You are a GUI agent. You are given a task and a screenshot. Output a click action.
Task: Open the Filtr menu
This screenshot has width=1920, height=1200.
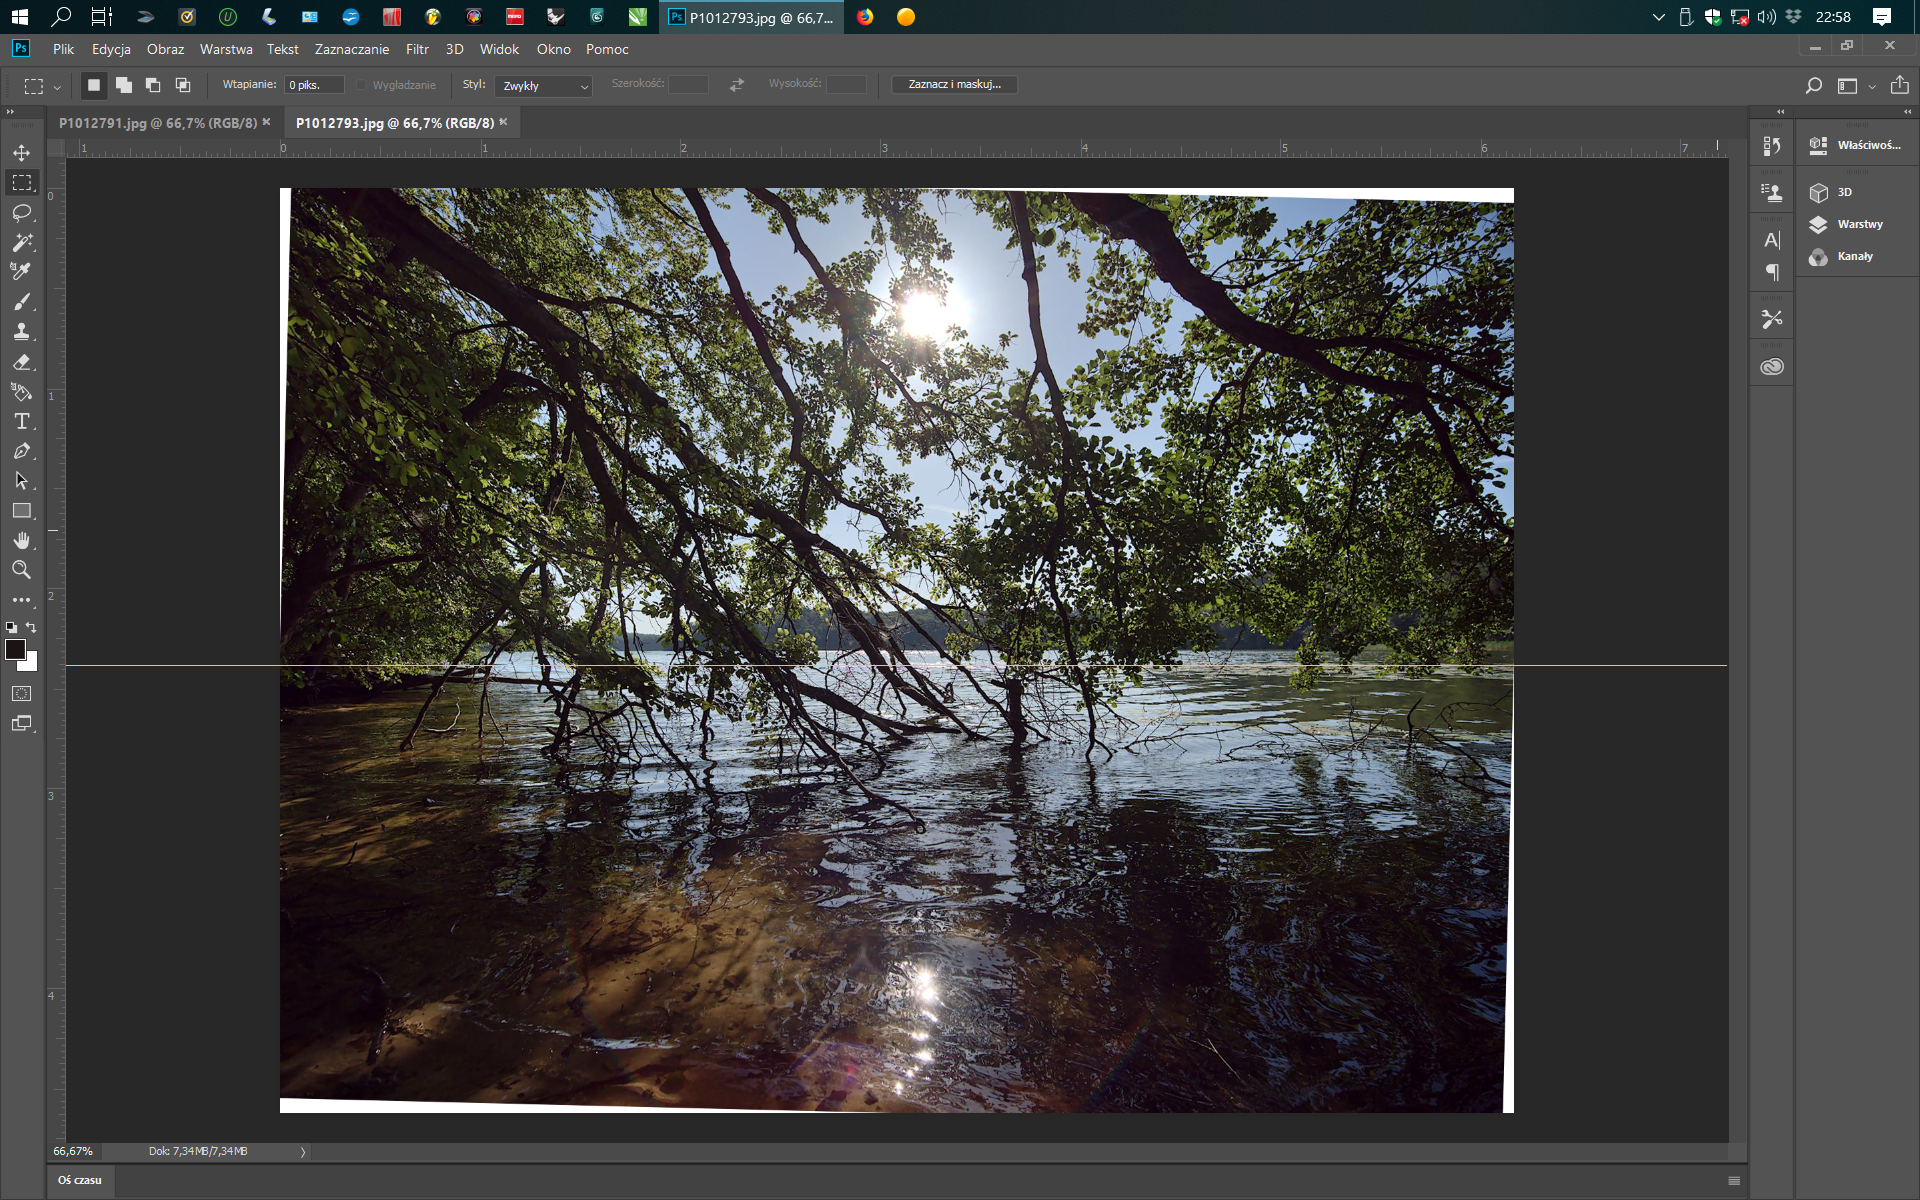[417, 49]
